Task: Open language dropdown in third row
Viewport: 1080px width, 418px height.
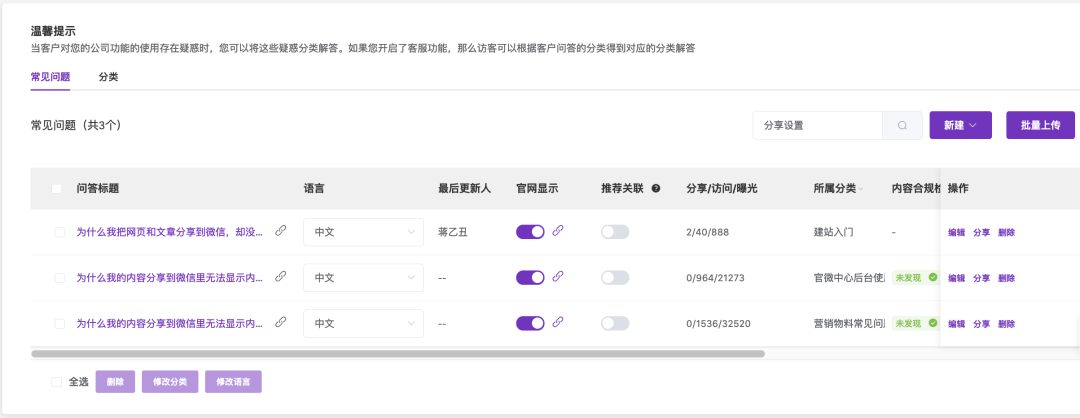Action: (363, 324)
